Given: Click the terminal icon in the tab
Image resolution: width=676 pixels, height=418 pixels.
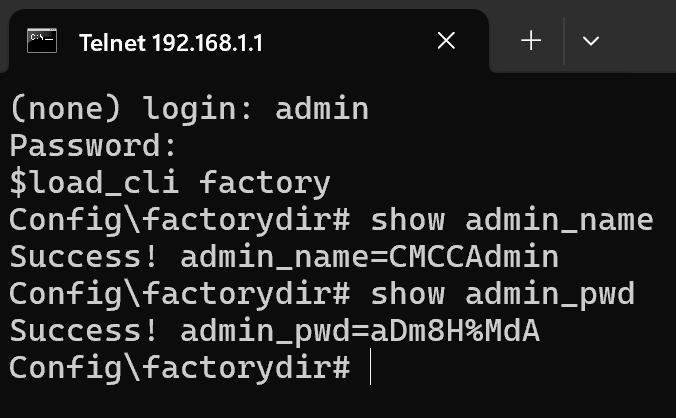Looking at the screenshot, I should tap(42, 41).
